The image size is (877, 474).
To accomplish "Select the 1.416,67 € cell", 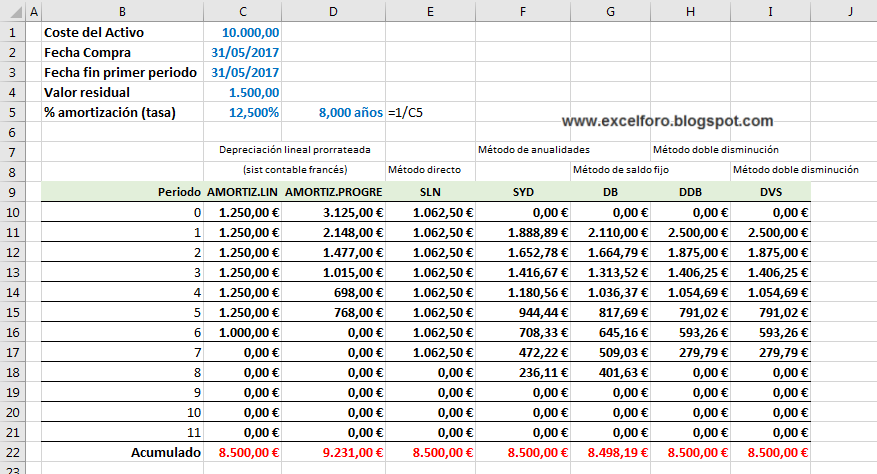I will pos(523,273).
